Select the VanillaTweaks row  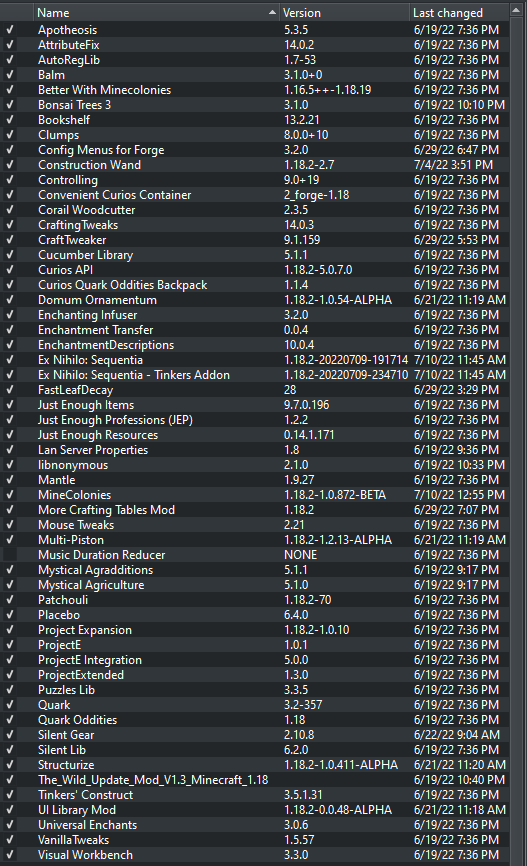click(x=254, y=839)
